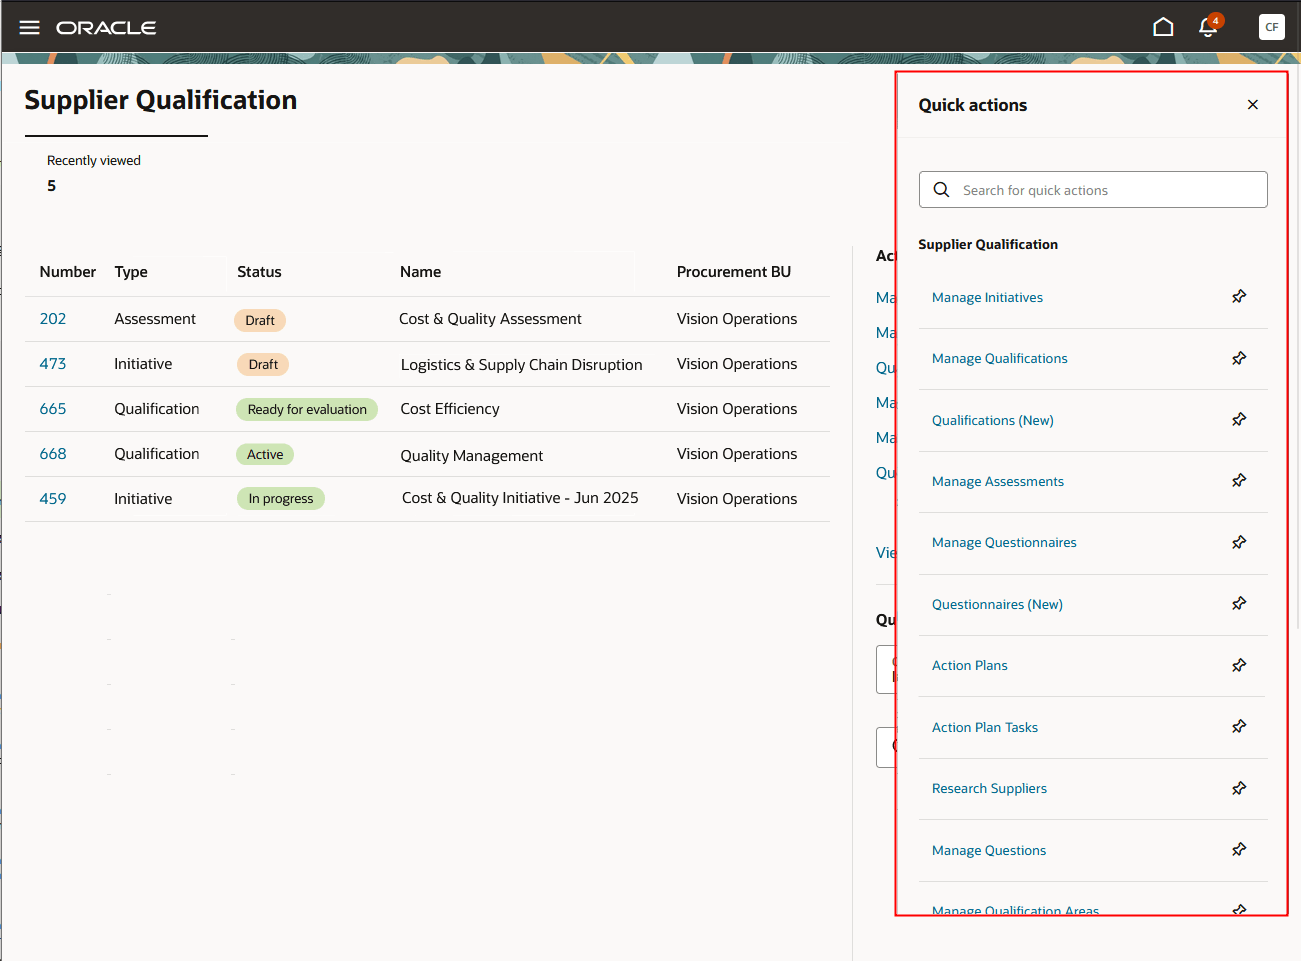Pin the Action Plans quick action
This screenshot has height=961, width=1301.
(x=1239, y=665)
